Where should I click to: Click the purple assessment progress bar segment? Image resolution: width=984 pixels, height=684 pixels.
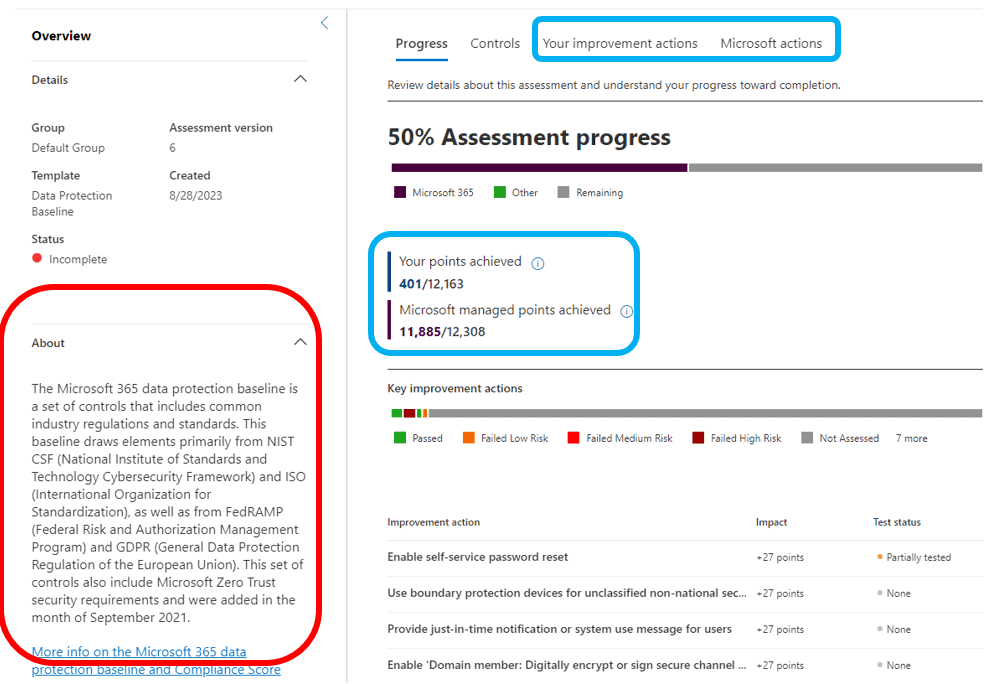point(539,168)
